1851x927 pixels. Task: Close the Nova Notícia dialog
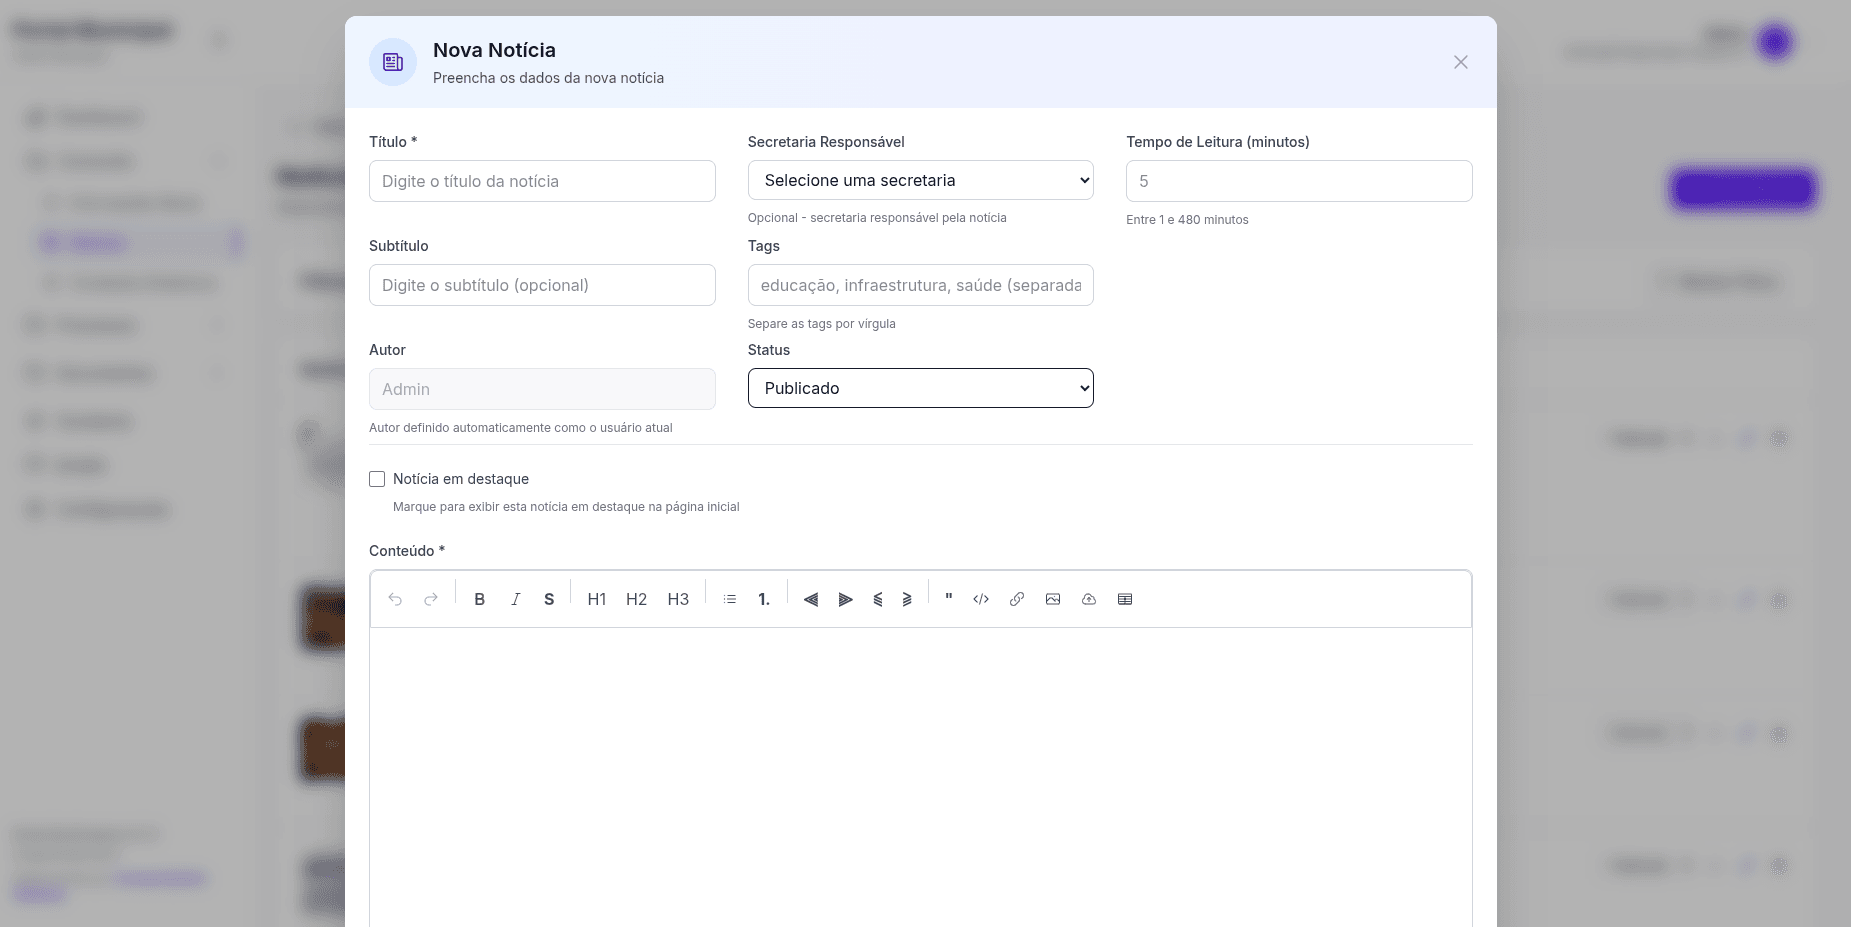pos(1461,62)
